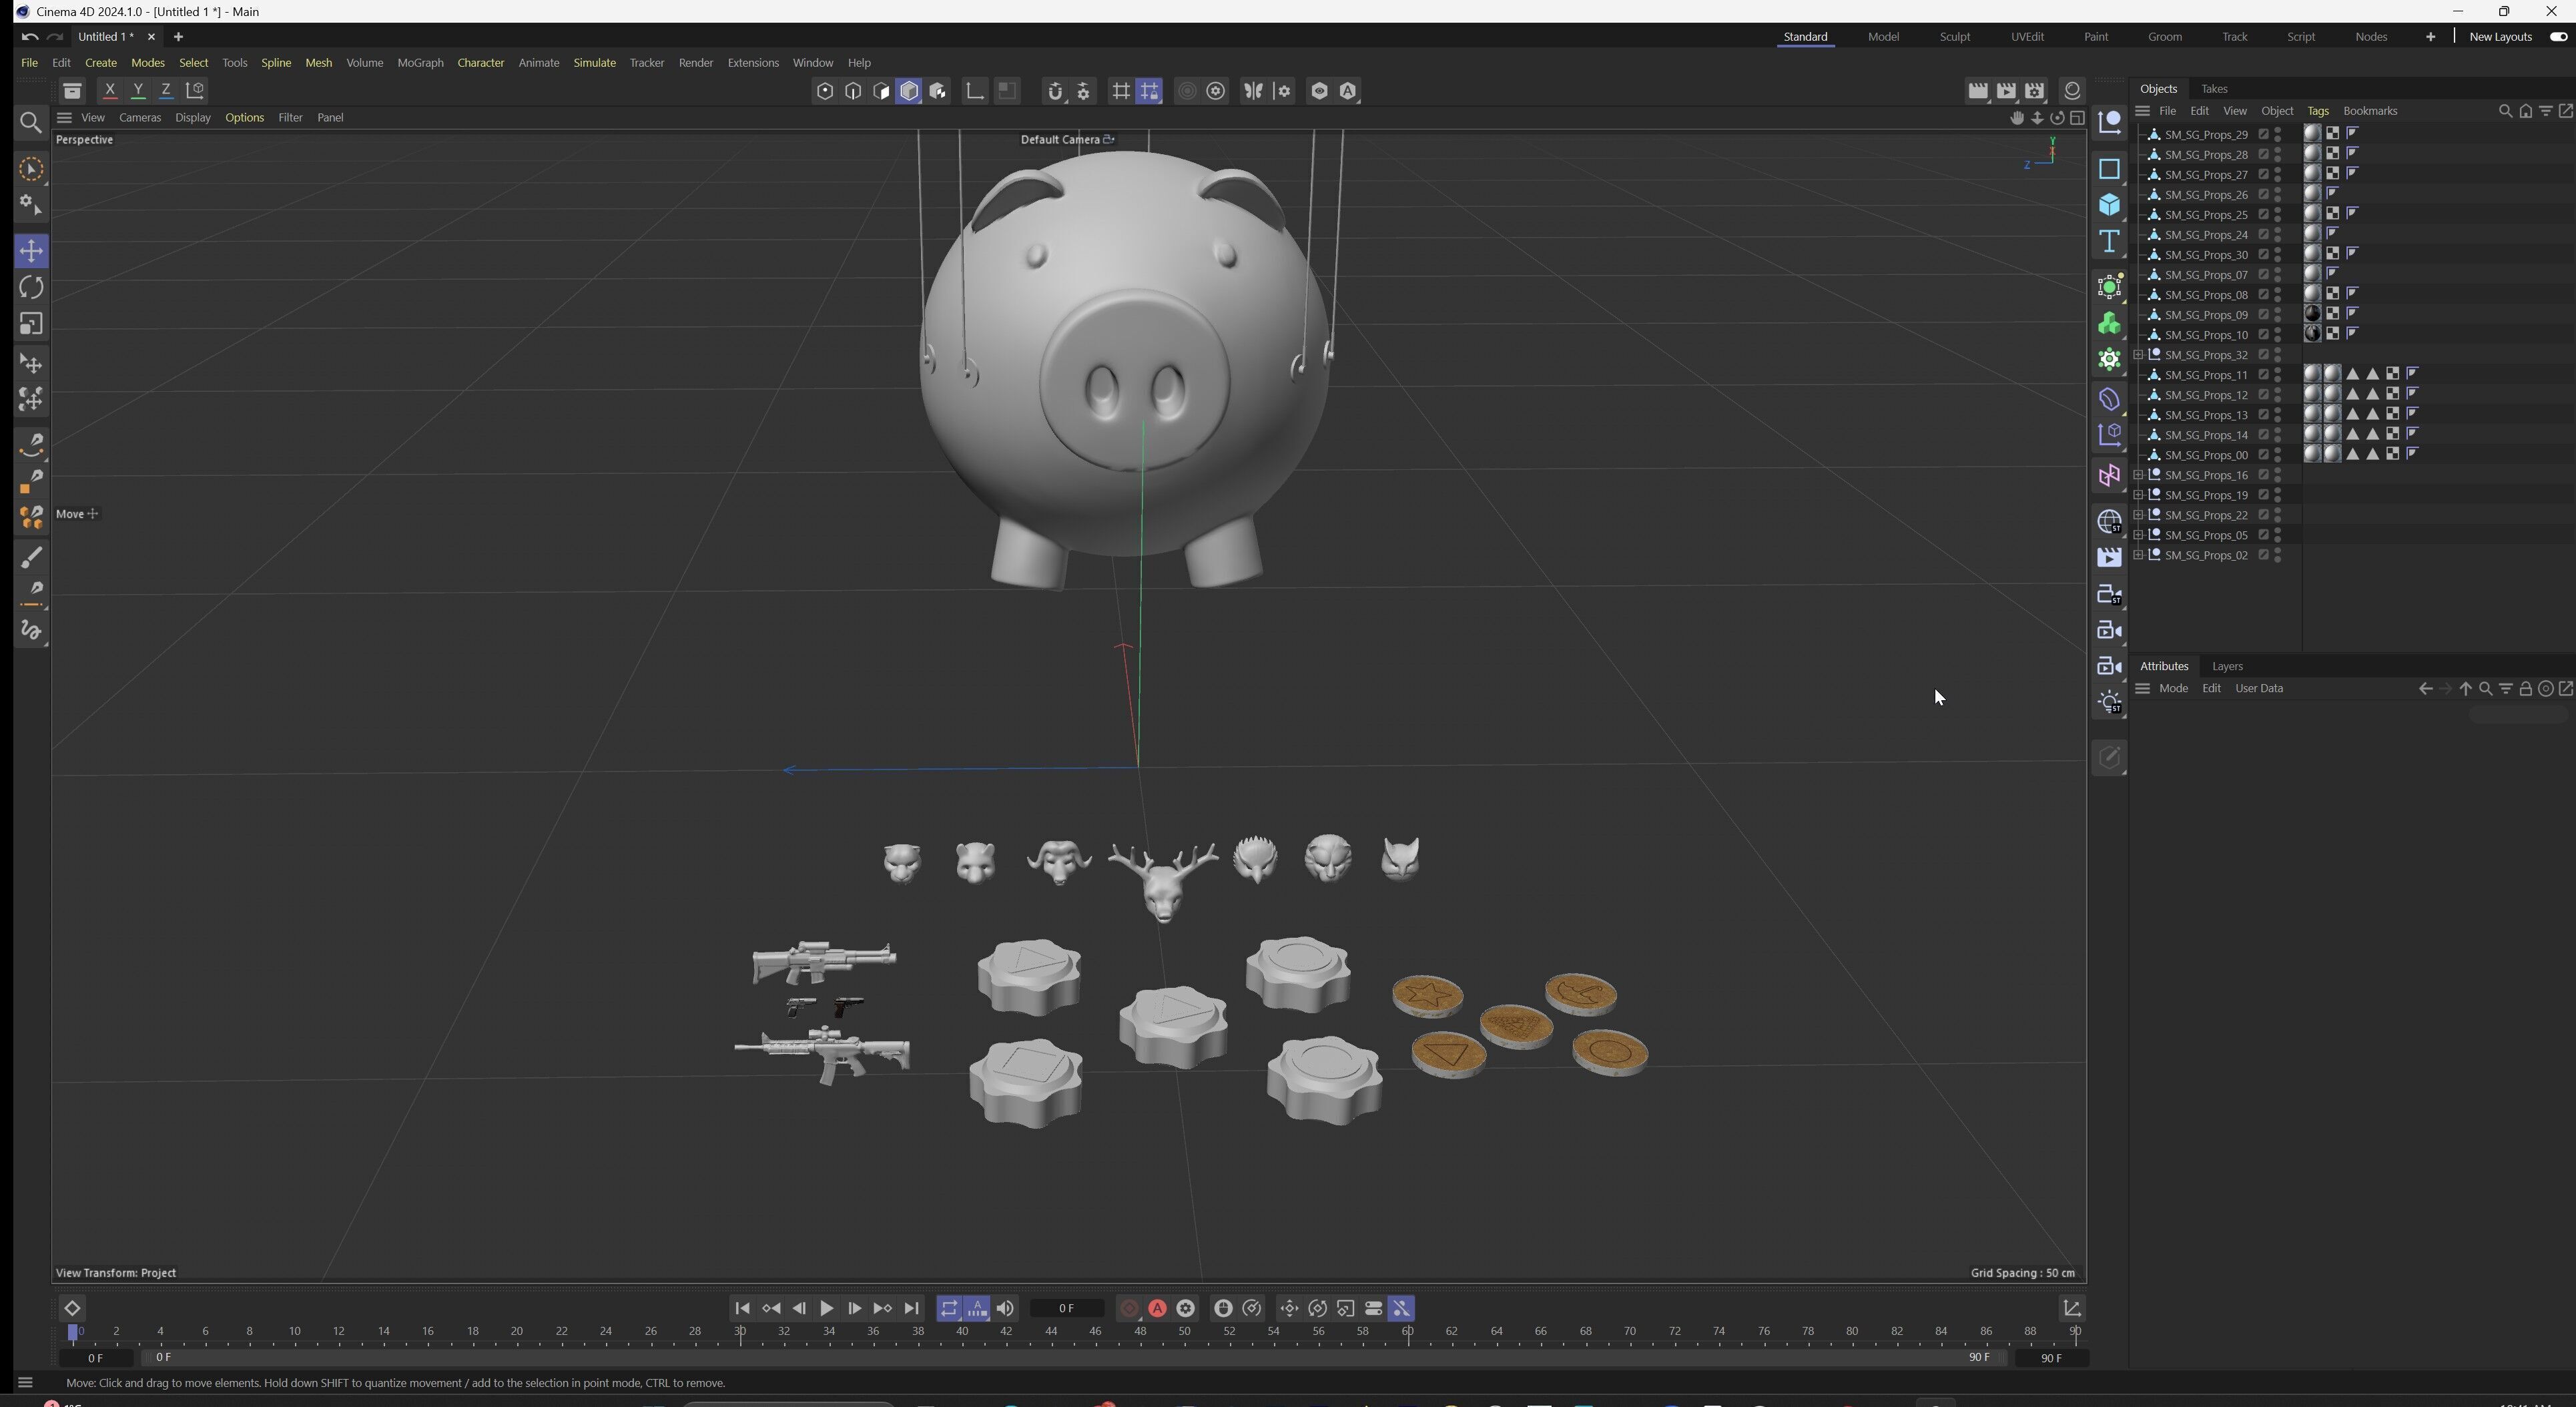Expand the SM_SG_Props_16 hierarchy

click(x=2138, y=475)
